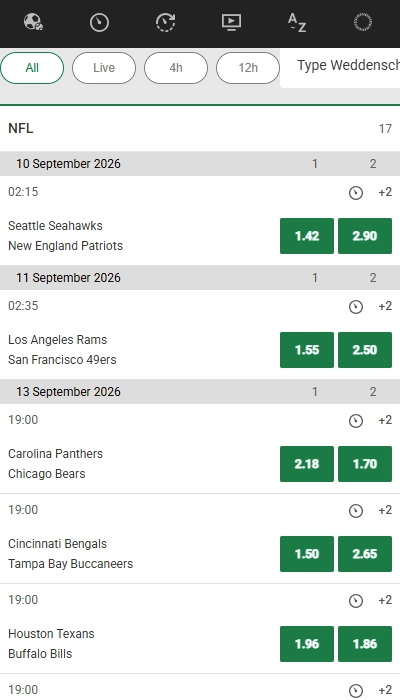400x700 pixels.
Task: Switch to the 12h time filter
Action: [x=248, y=68]
